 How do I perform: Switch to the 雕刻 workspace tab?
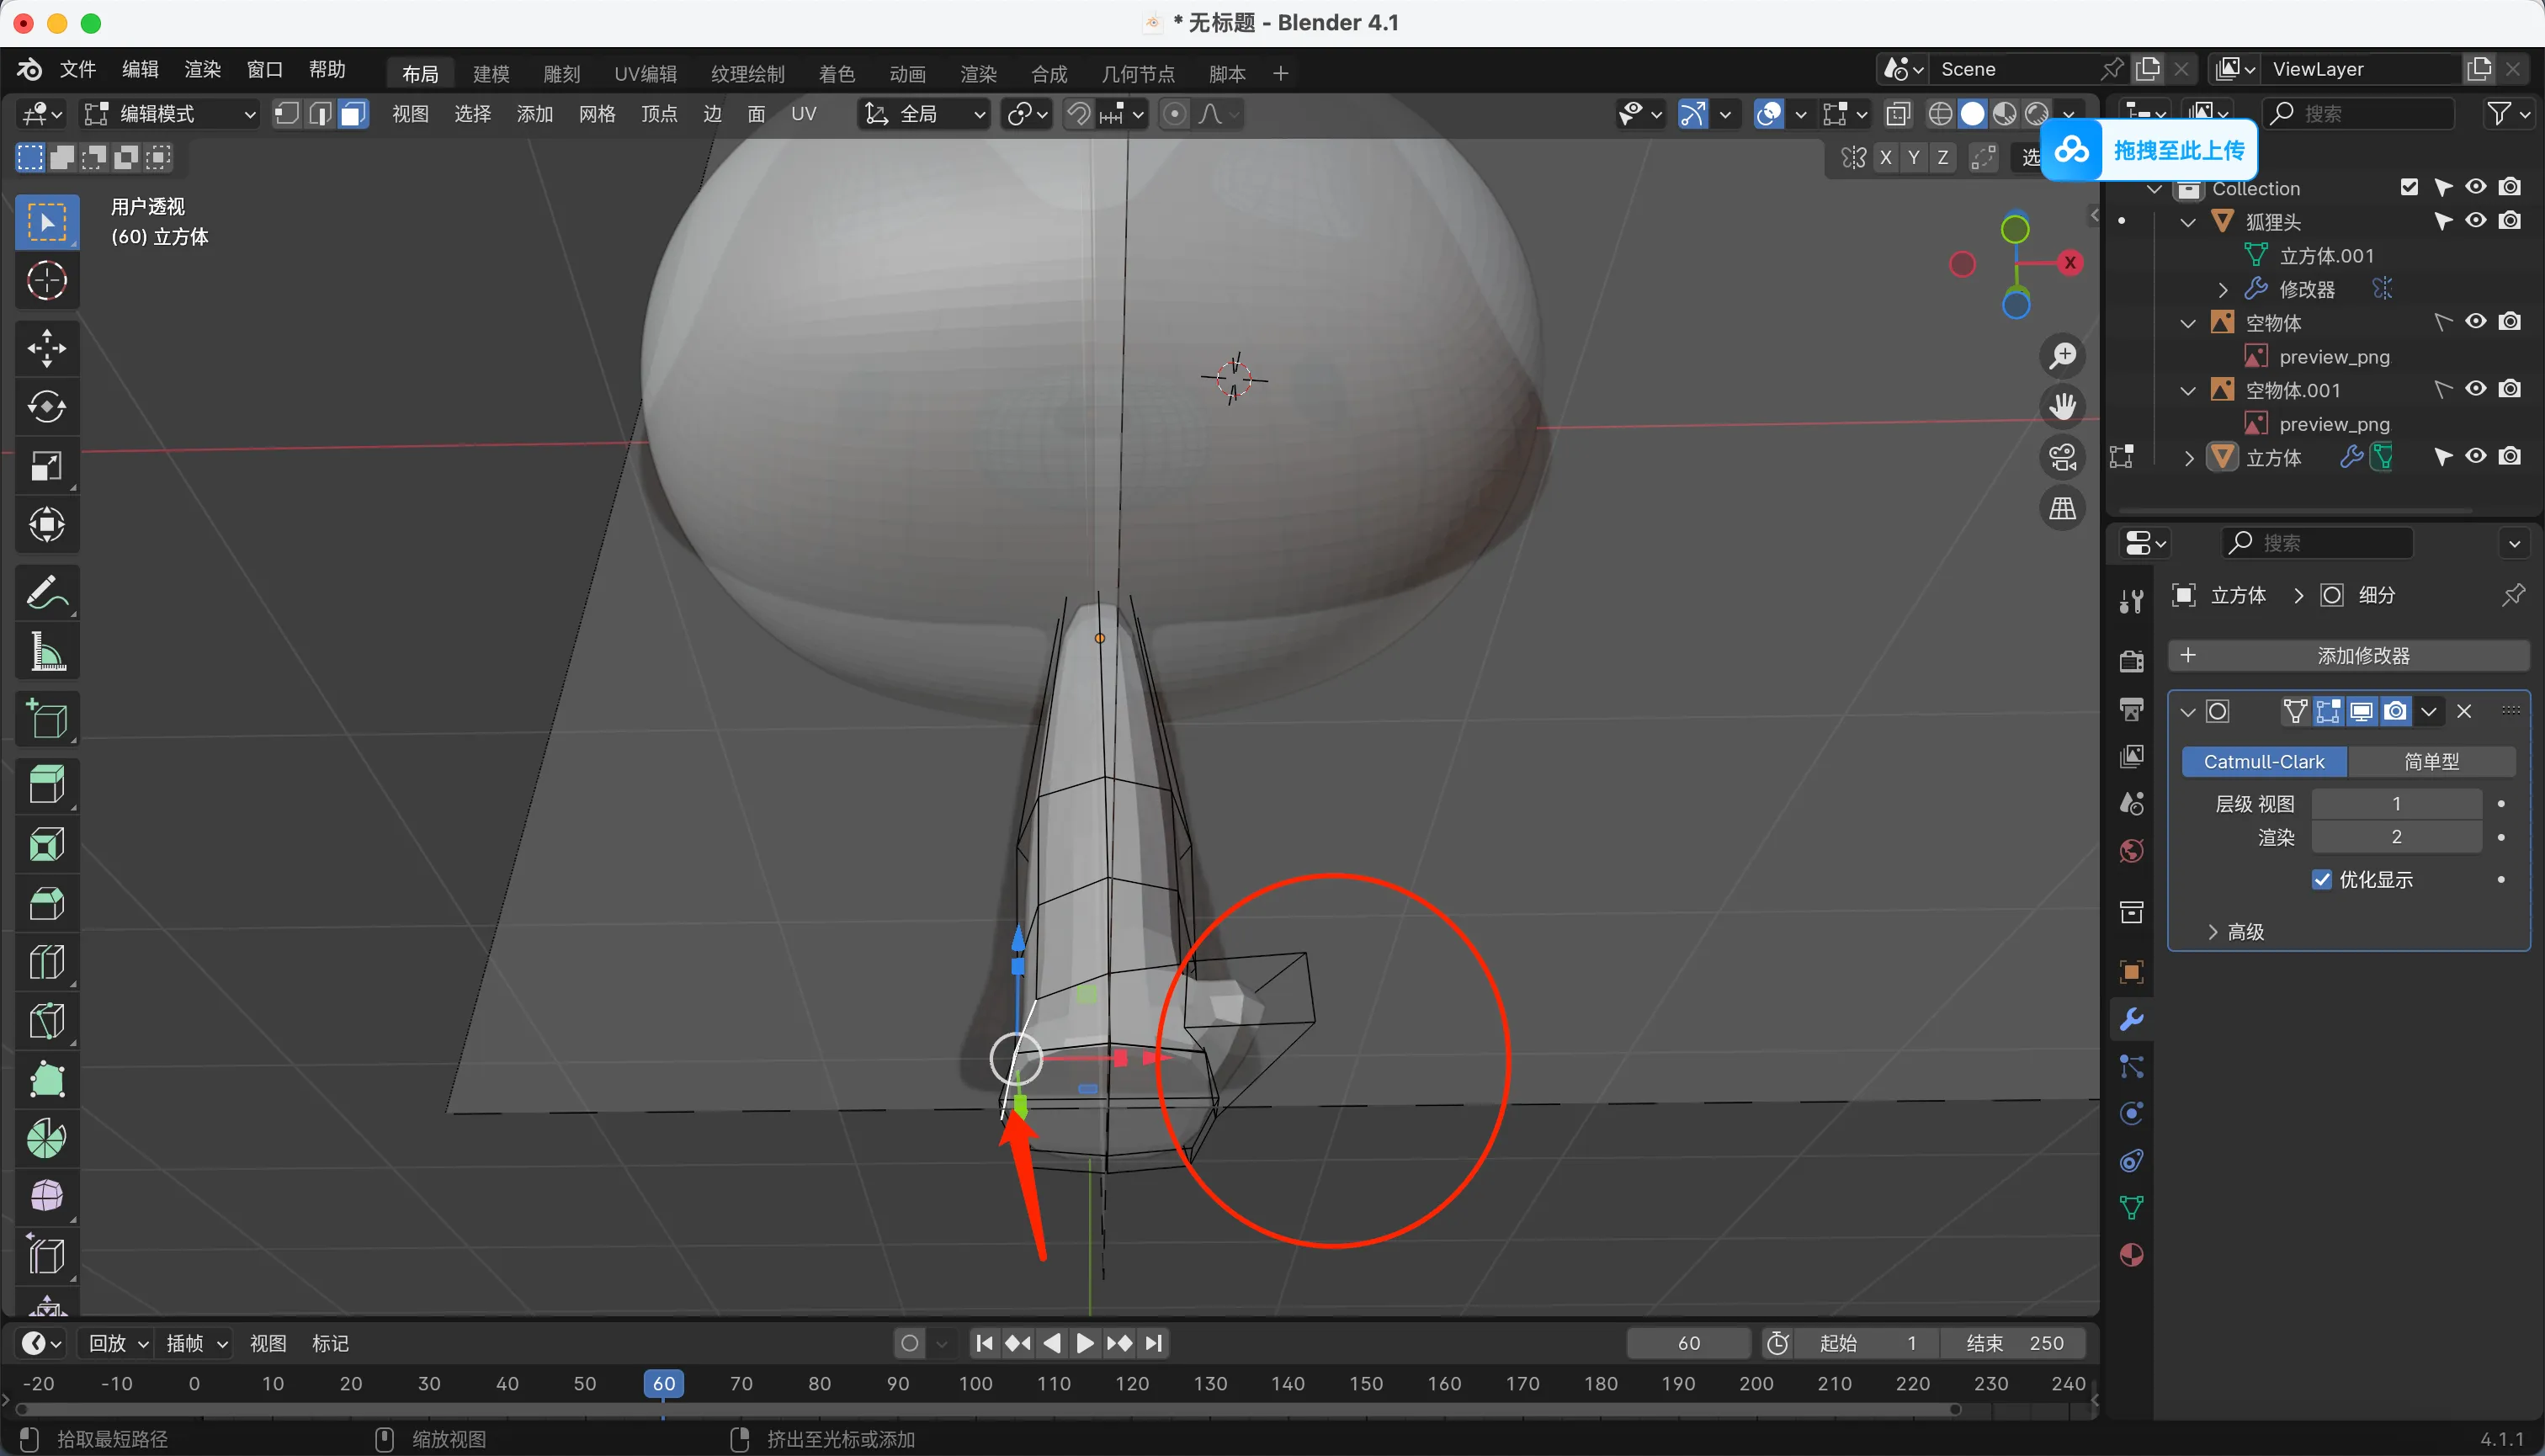[561, 73]
